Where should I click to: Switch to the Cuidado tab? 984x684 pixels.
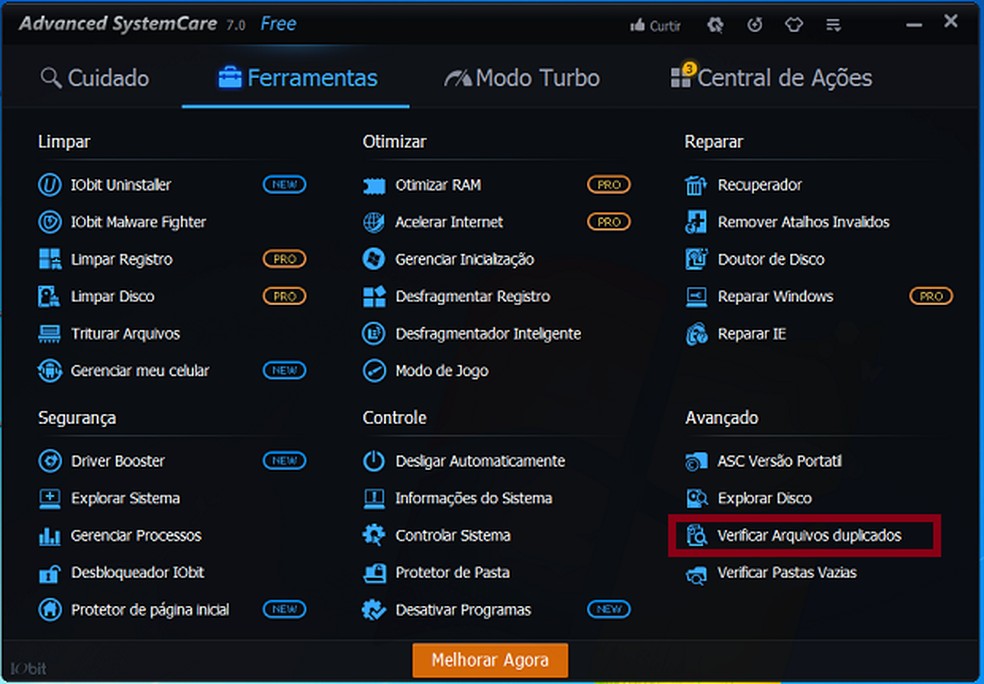point(95,78)
